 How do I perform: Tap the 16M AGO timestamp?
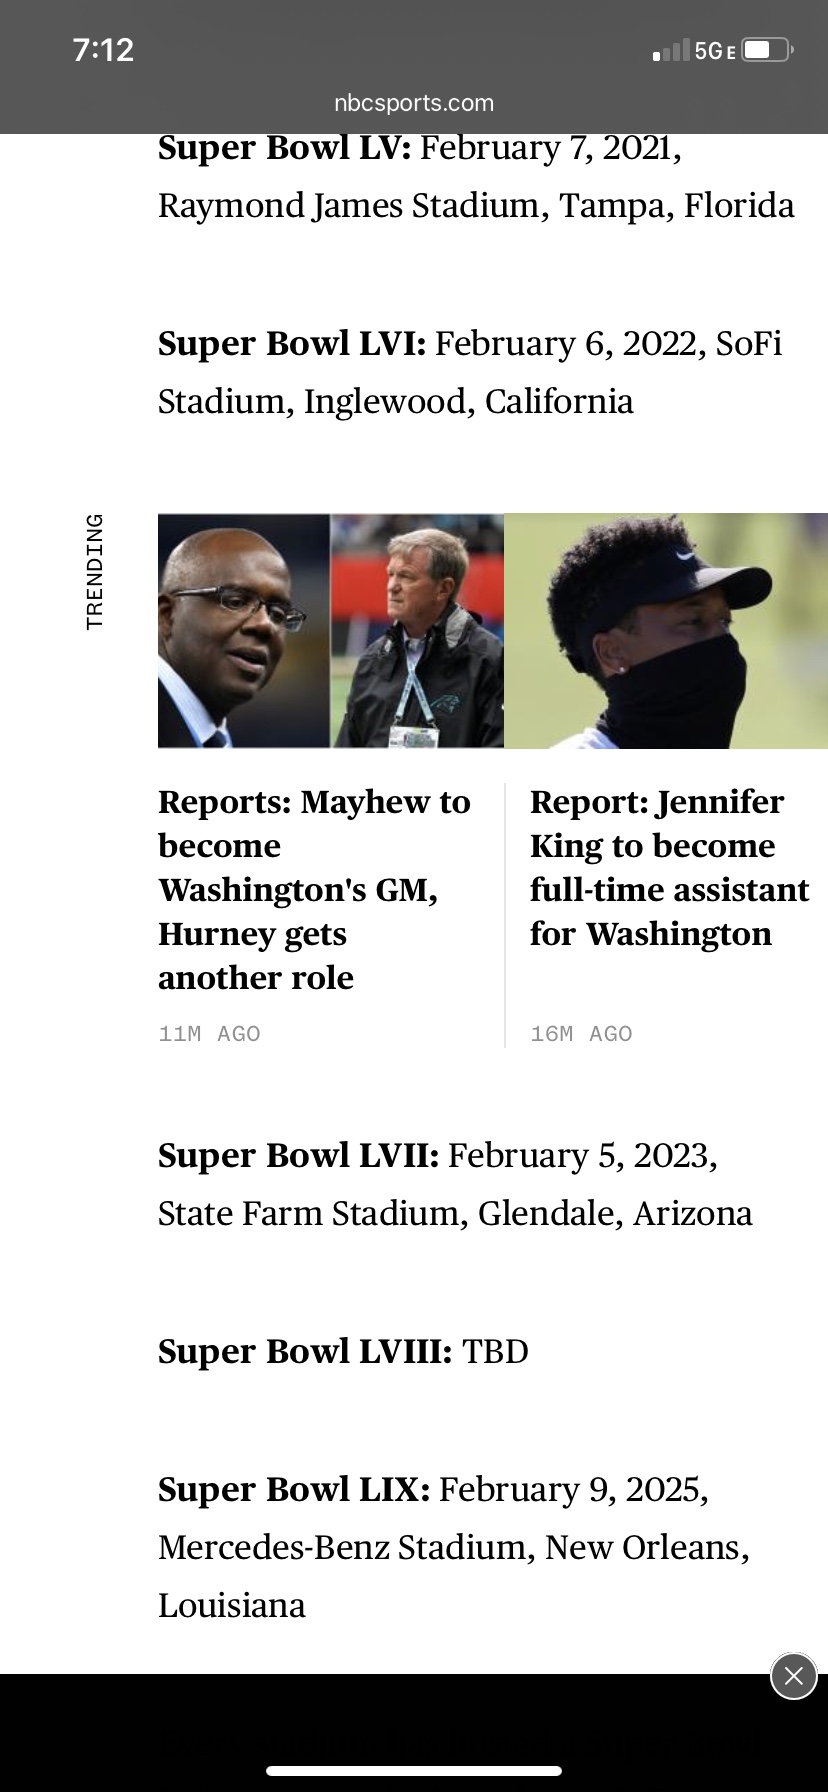[581, 1034]
